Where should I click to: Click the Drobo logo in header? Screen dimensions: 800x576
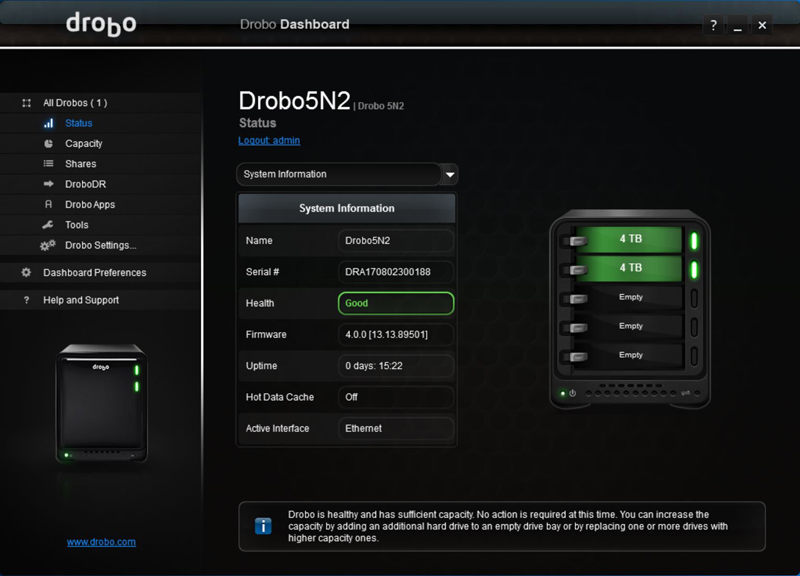point(101,24)
